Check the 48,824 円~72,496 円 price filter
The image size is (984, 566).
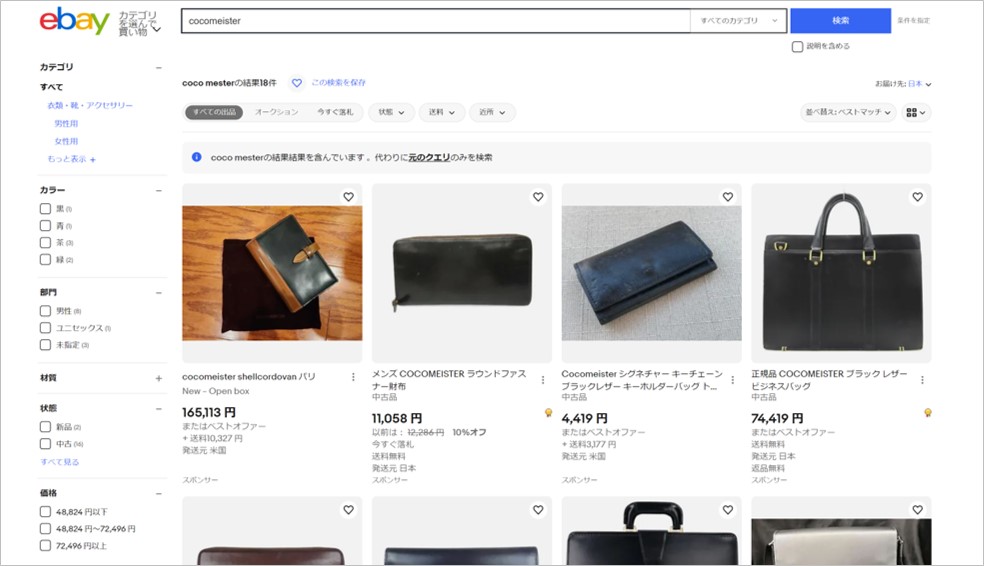[x=45, y=528]
